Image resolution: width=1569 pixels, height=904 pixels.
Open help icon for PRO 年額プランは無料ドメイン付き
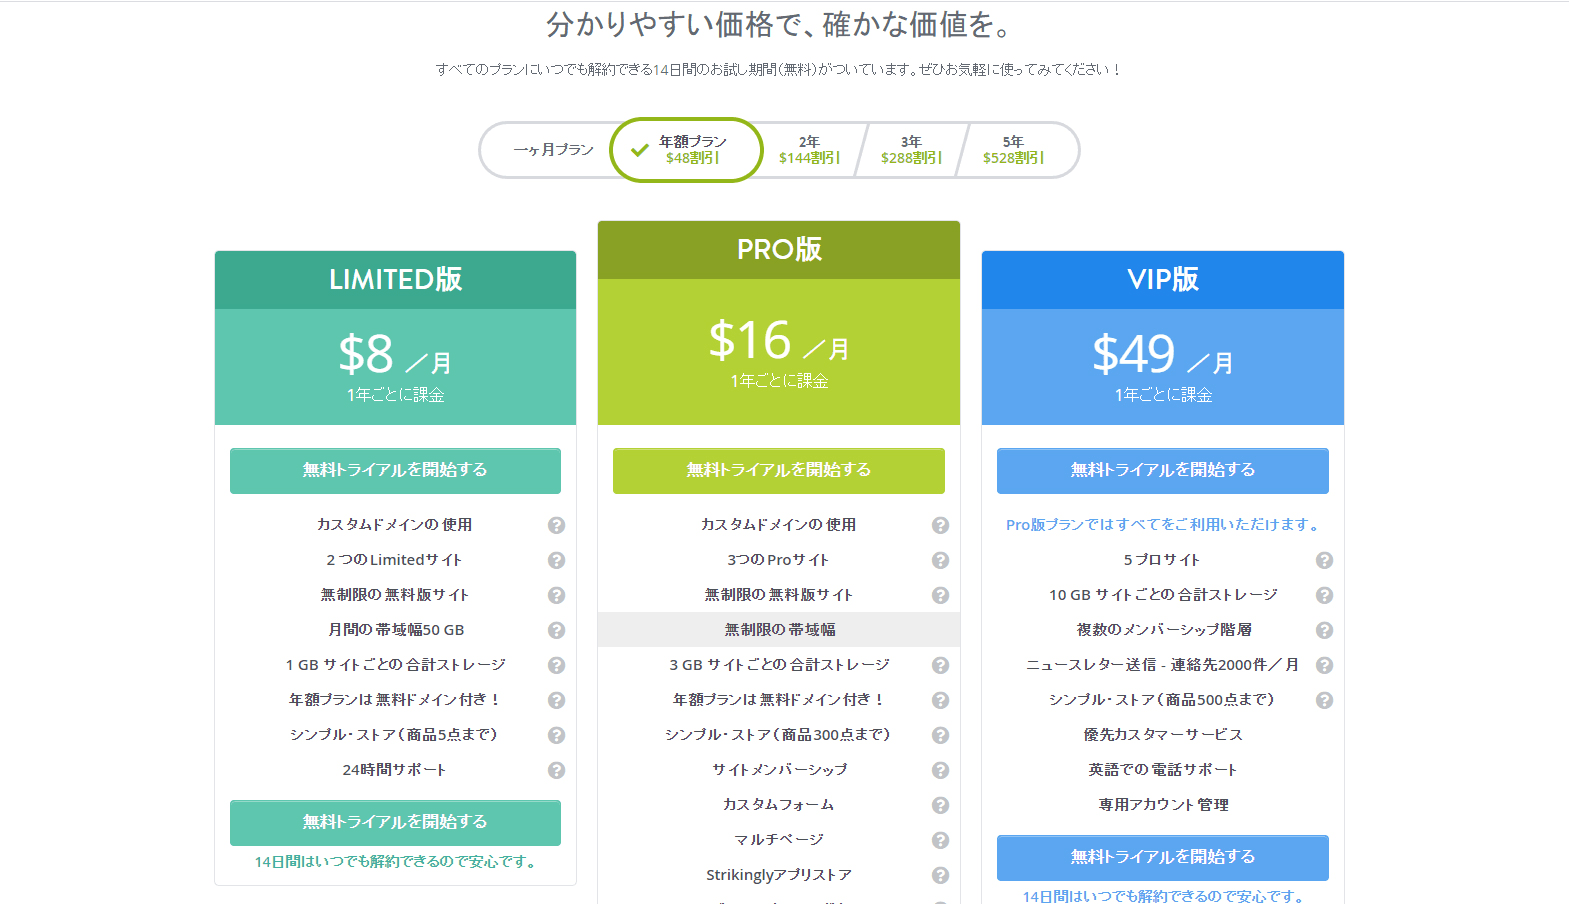point(940,700)
